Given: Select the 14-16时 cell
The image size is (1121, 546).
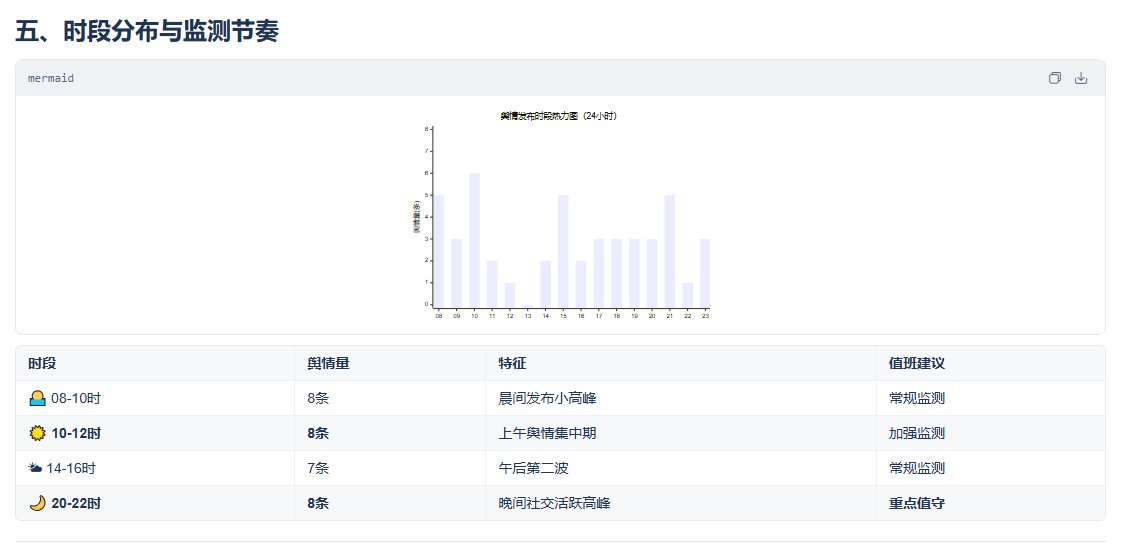Looking at the screenshot, I should 155,468.
